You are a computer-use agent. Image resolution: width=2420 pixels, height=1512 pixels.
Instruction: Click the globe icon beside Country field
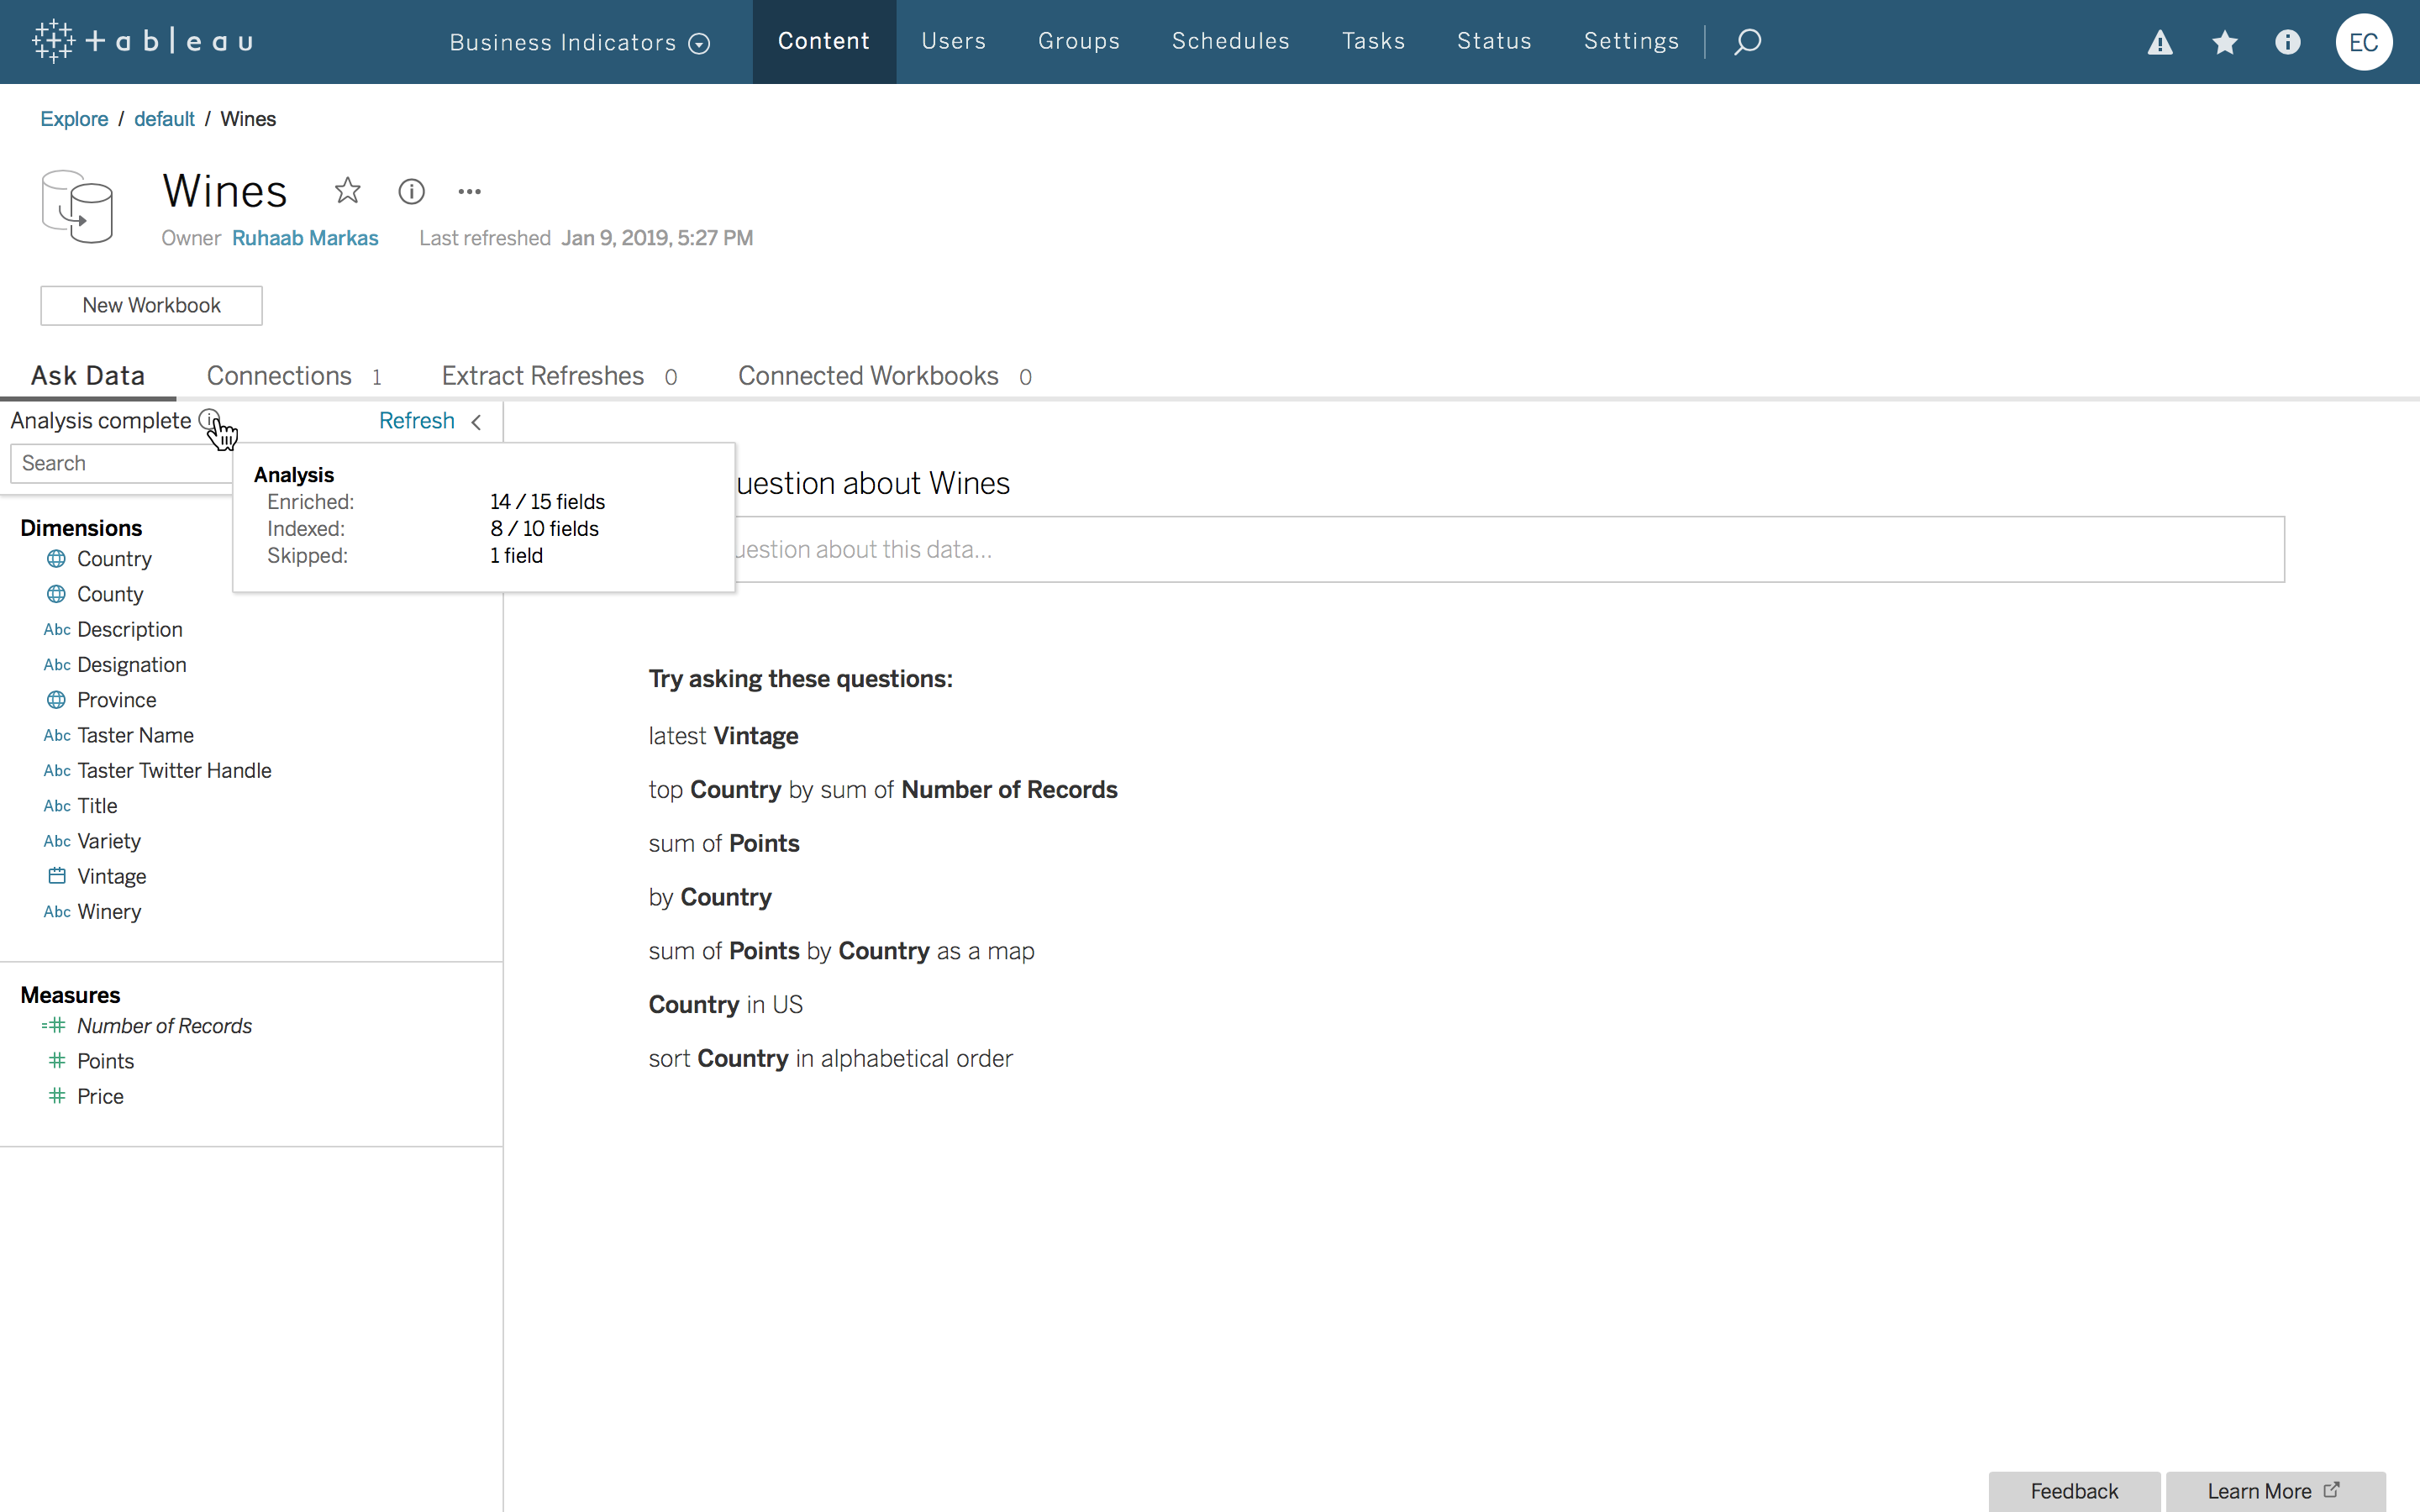tap(56, 559)
